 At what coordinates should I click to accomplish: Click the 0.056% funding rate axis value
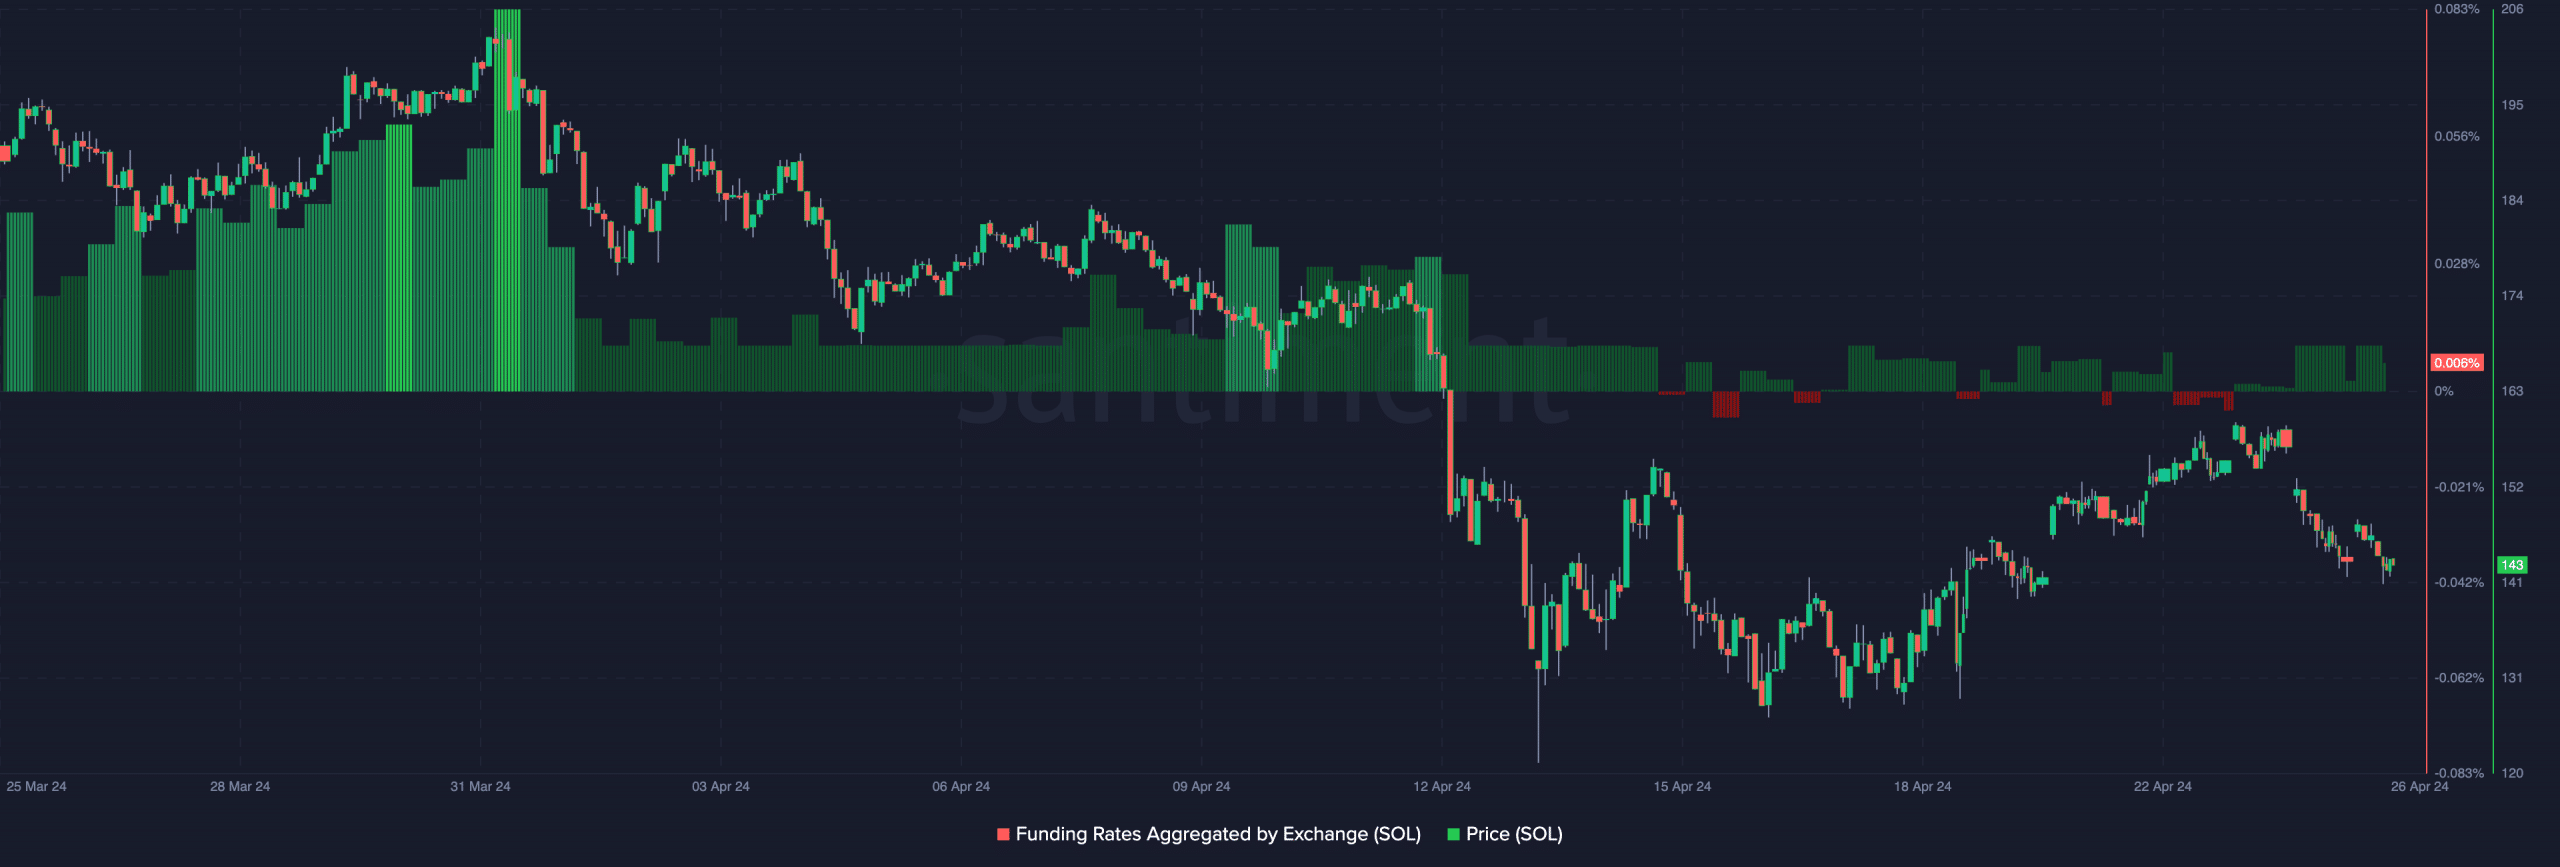click(x=2457, y=136)
